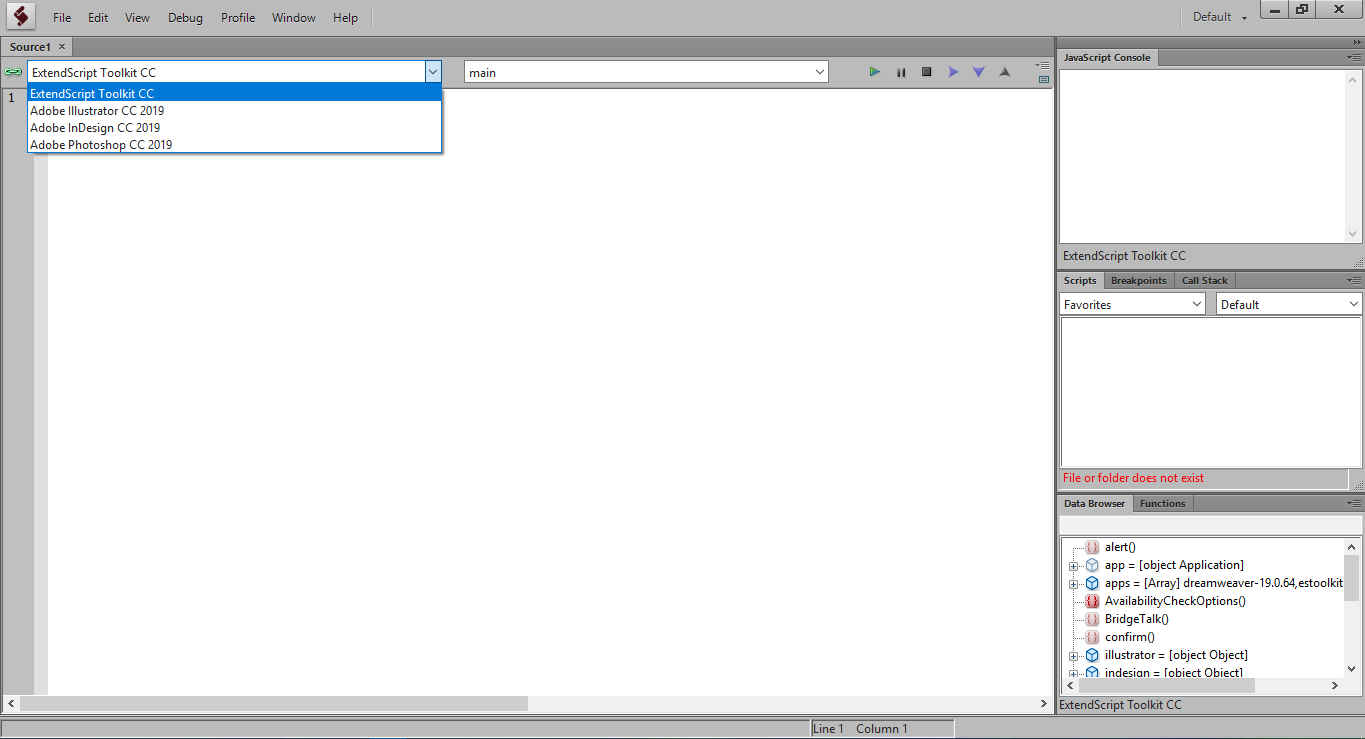1365x739 pixels.
Task: Click the Stop script button
Action: coord(927,72)
